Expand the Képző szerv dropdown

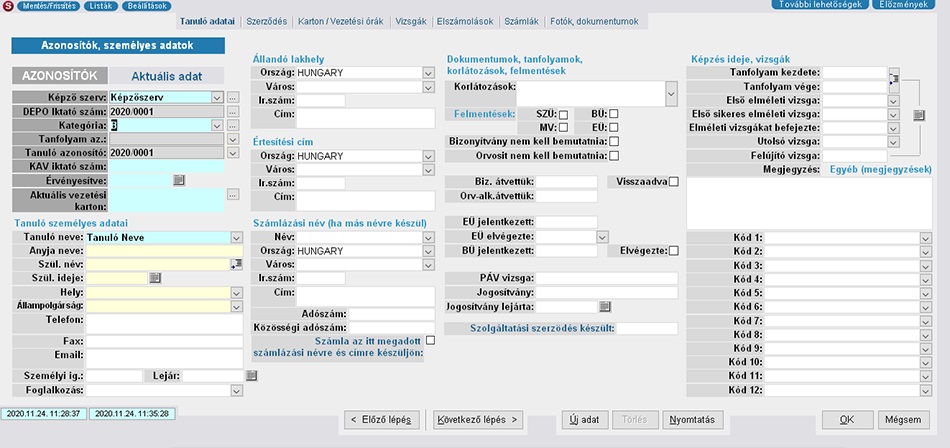click(x=217, y=97)
